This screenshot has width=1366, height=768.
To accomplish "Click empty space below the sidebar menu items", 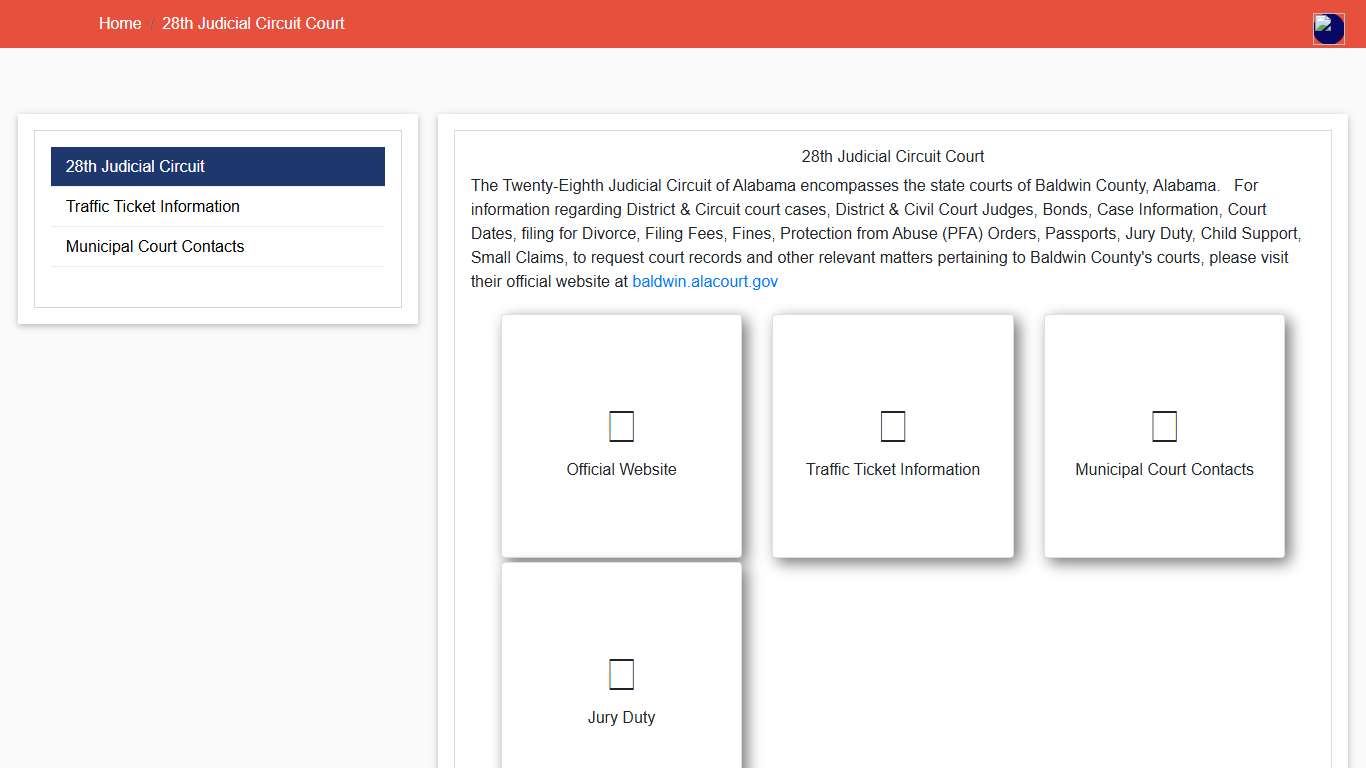I will click(x=217, y=287).
